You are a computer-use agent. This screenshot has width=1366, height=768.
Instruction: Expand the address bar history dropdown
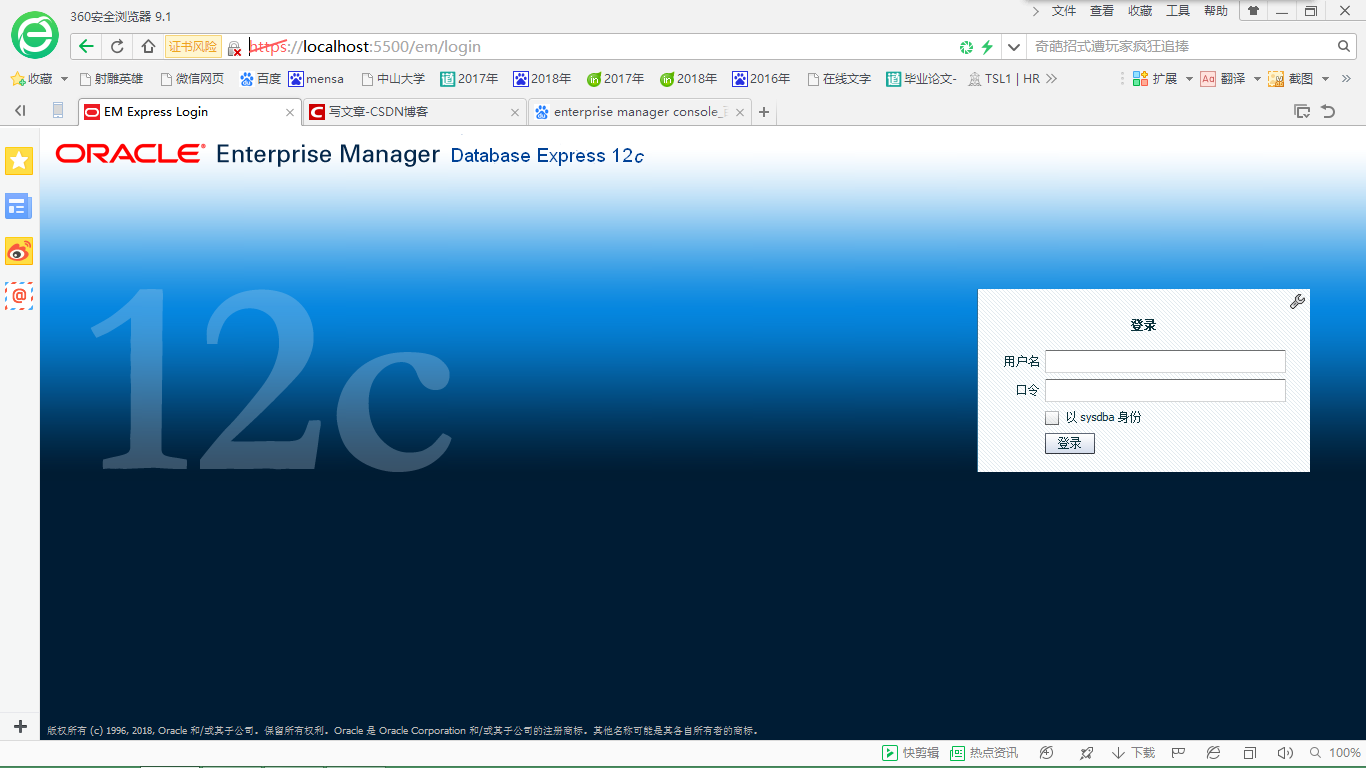[x=1014, y=47]
